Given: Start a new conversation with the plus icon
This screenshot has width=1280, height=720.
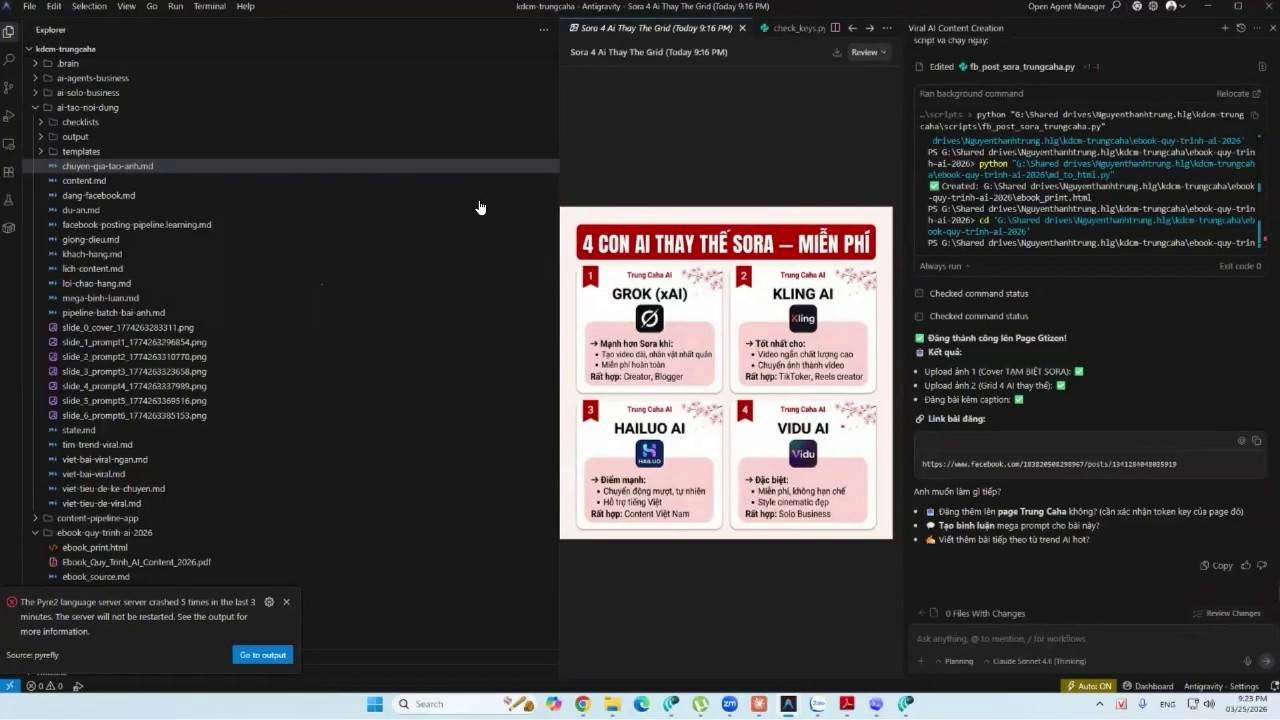Looking at the screenshot, I should point(1225,28).
